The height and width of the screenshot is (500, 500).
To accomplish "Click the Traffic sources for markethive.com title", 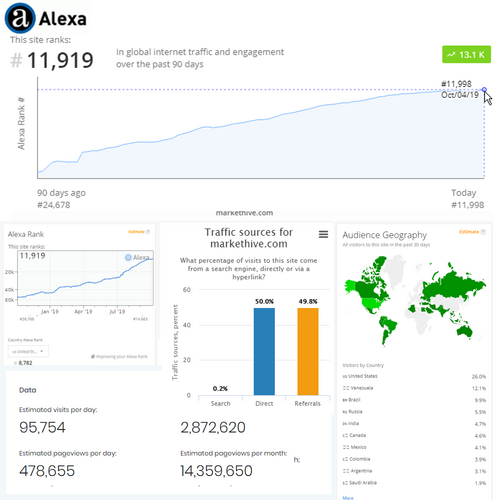I will tap(249, 238).
